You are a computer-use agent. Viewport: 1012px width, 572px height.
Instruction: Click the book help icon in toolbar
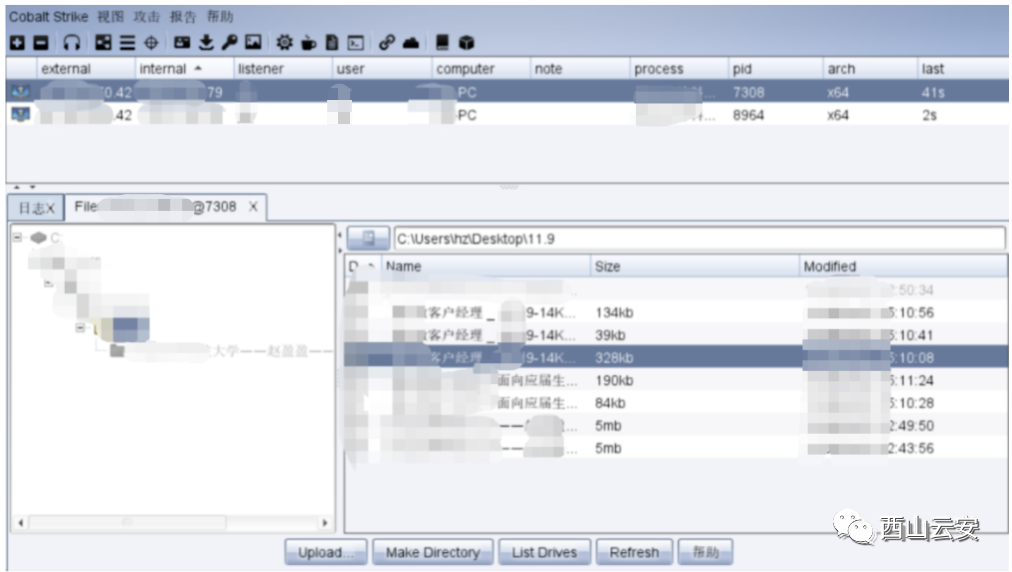pos(442,43)
